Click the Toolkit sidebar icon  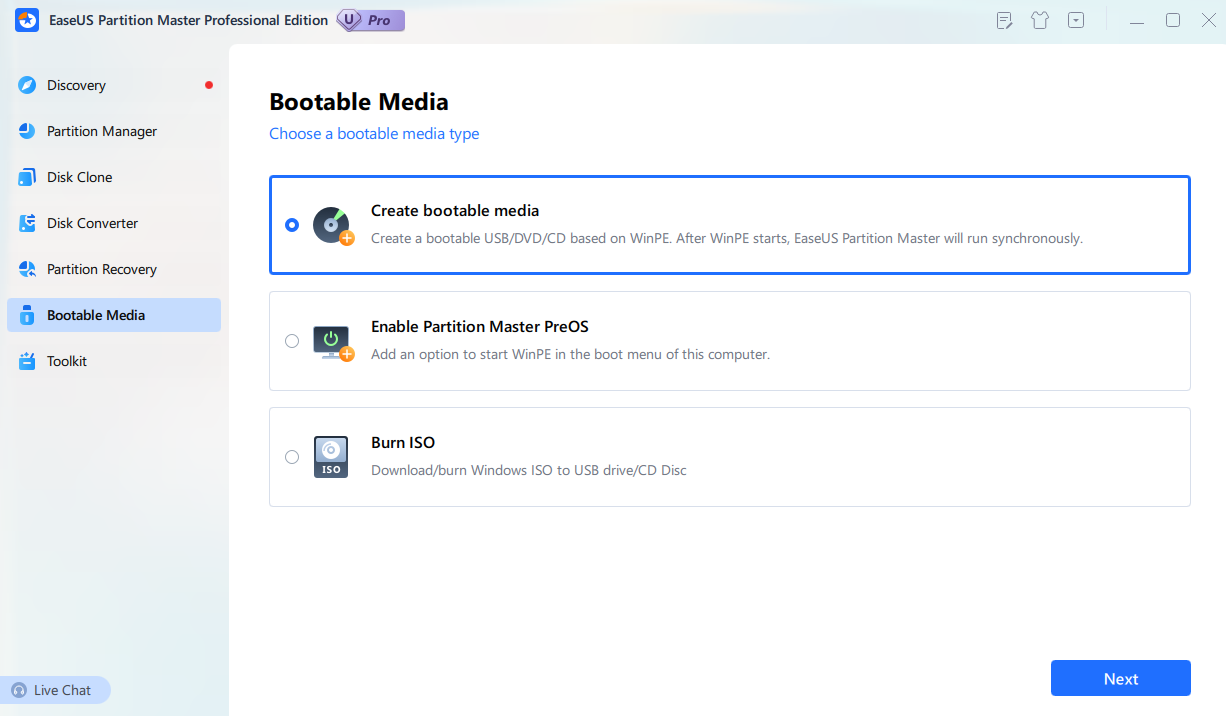27,361
